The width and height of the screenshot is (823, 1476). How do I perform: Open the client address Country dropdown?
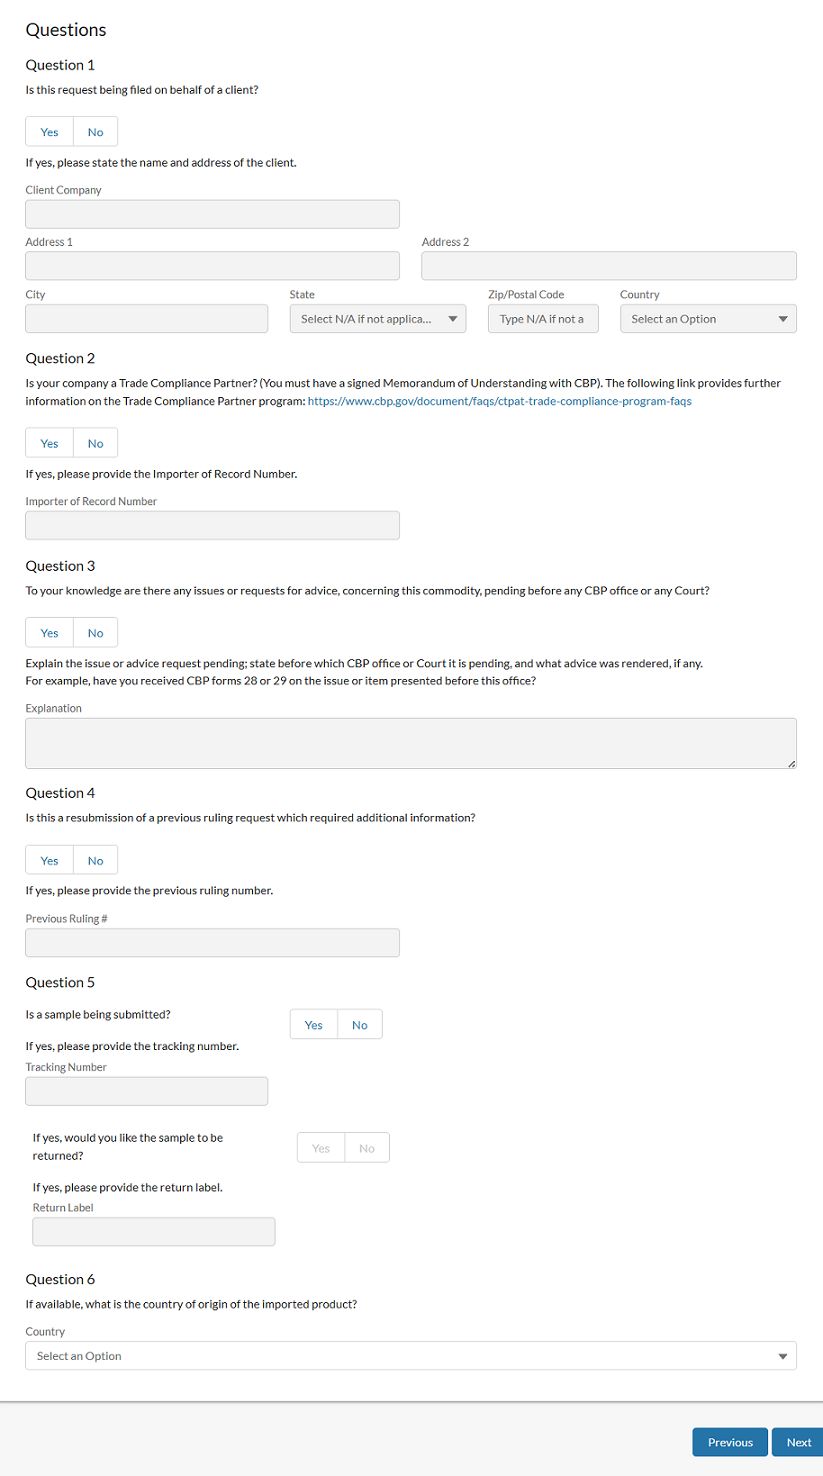click(708, 319)
